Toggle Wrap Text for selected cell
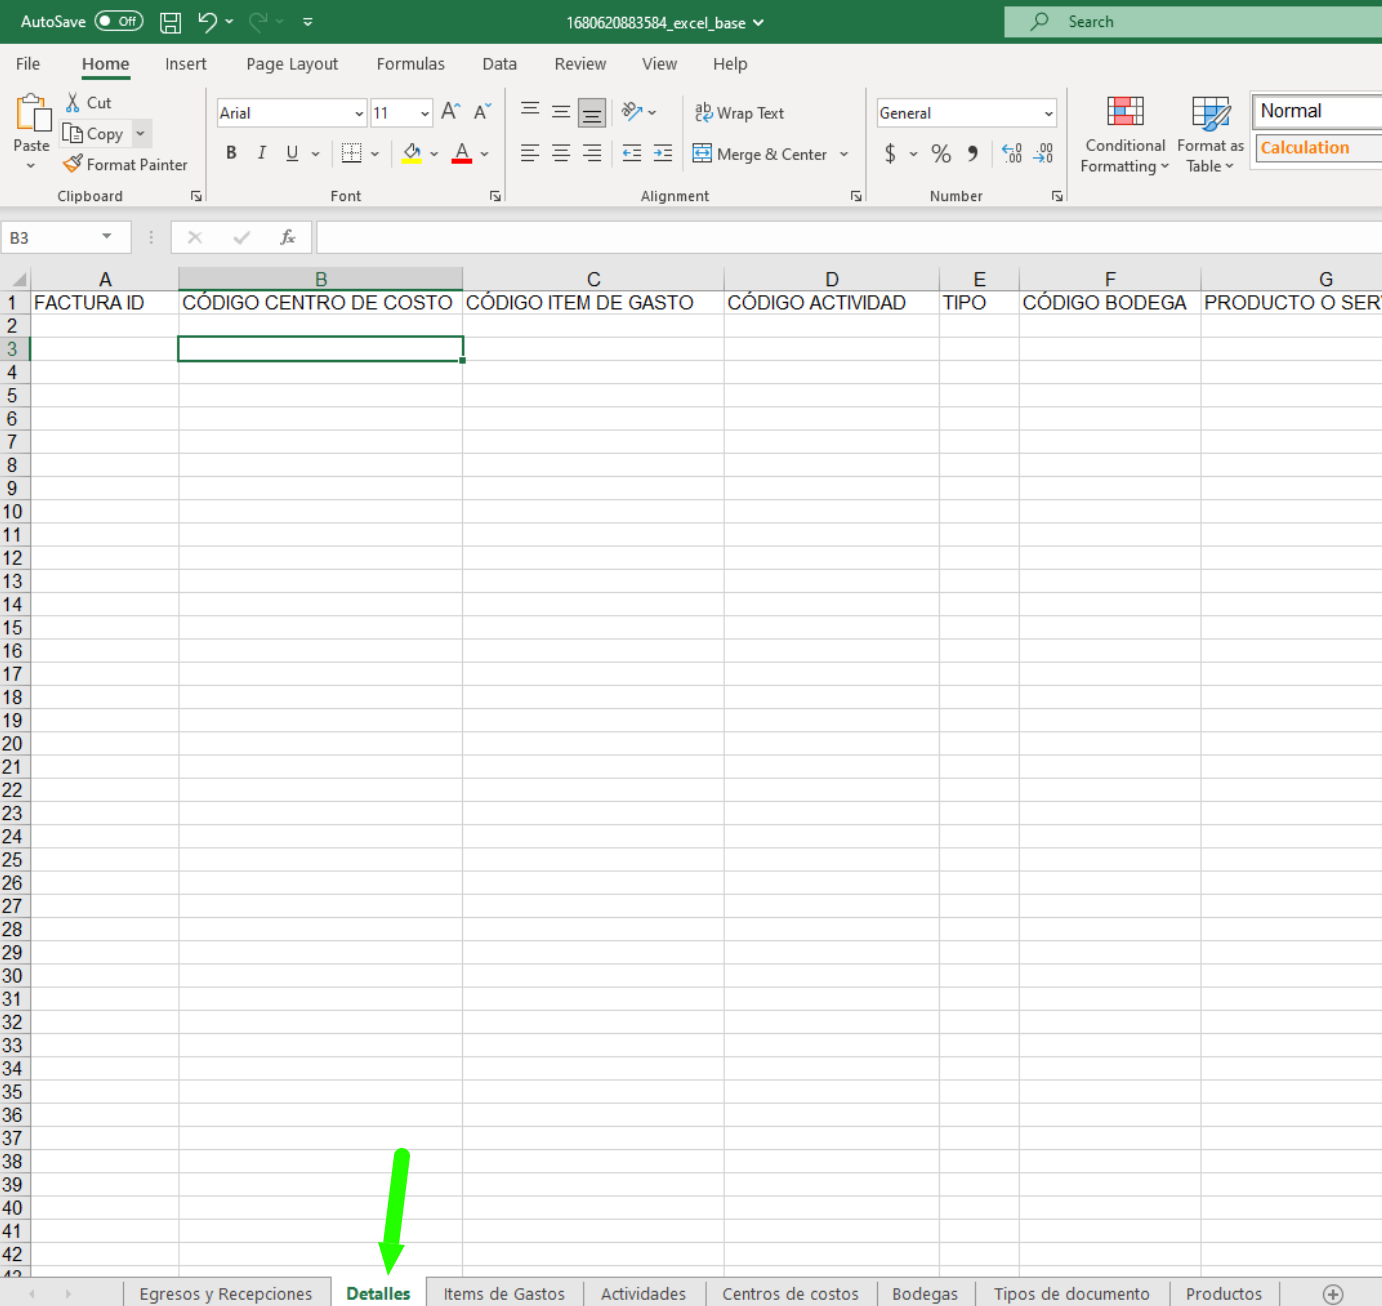This screenshot has height=1306, width=1382. (x=740, y=113)
